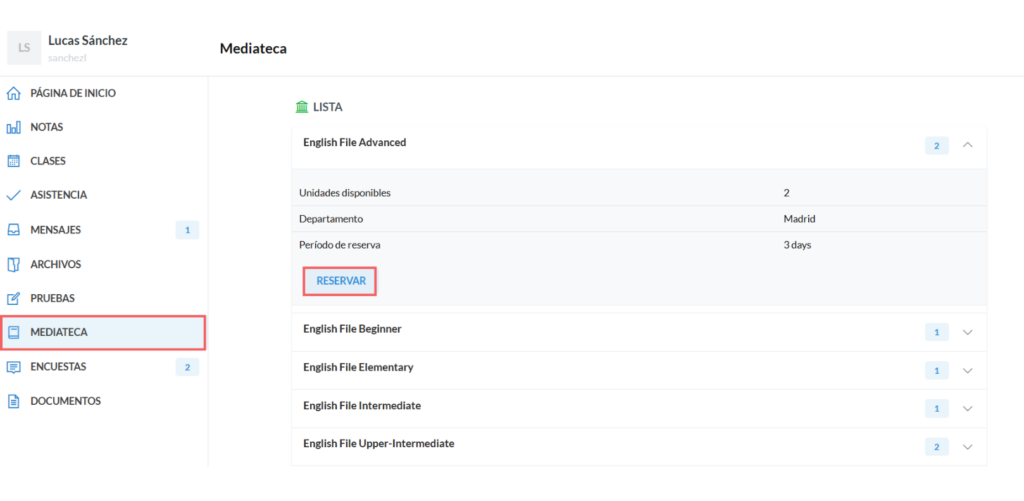The image size is (1024, 501).
Task: Click the Archivos file icon
Action: (x=14, y=264)
